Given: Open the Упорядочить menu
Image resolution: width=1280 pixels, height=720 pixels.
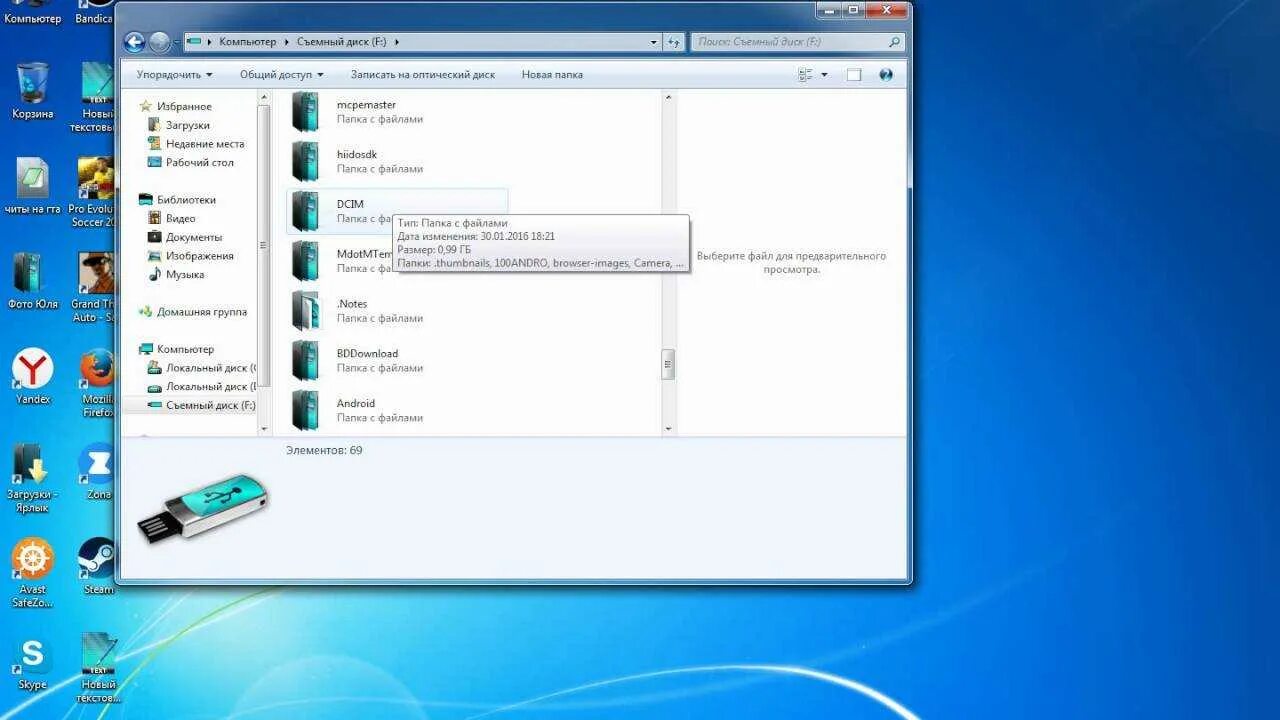Looking at the screenshot, I should (x=175, y=75).
